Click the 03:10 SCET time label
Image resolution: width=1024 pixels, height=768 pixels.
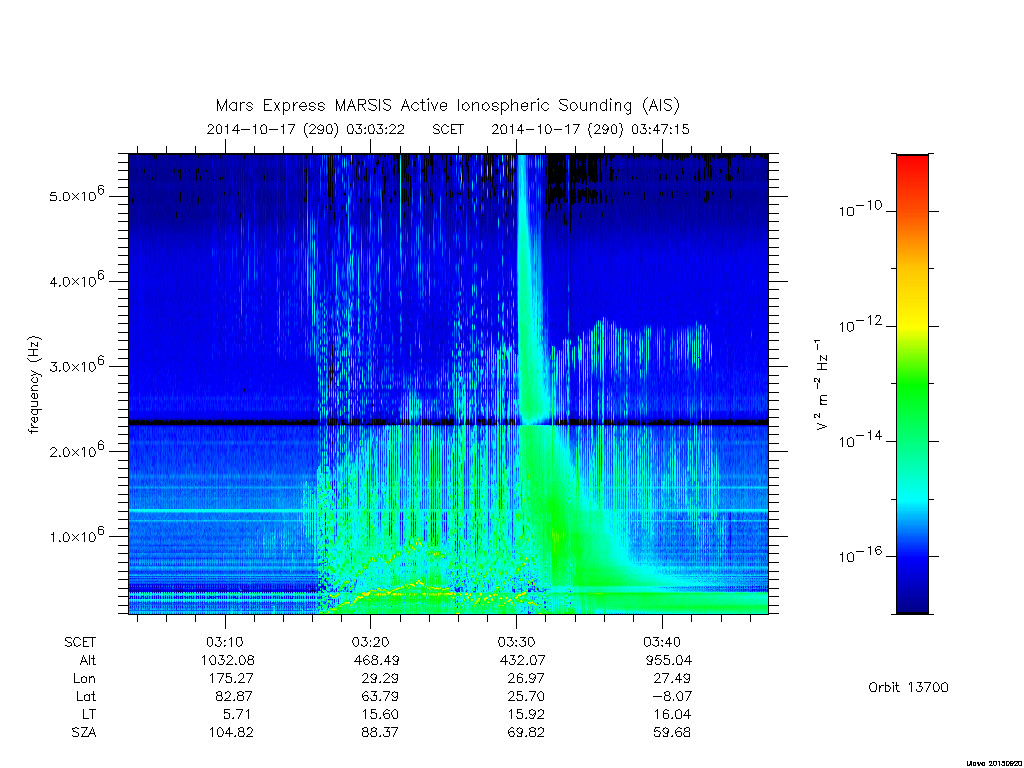tap(225, 642)
